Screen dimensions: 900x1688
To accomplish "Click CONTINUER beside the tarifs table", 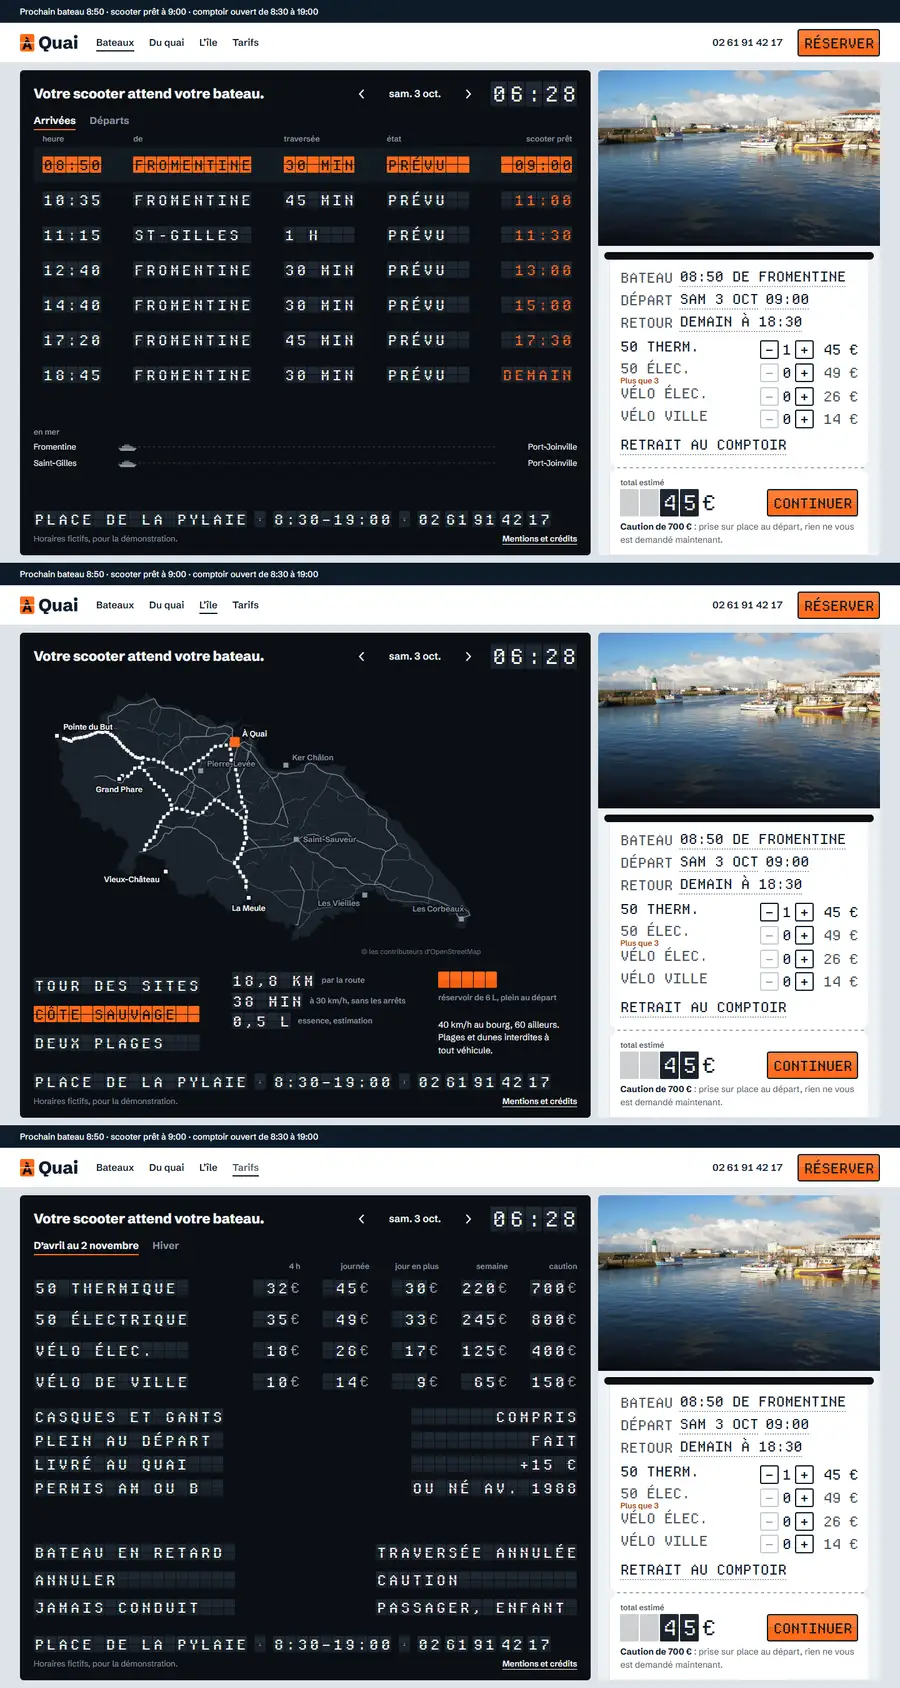I will coord(813,1628).
